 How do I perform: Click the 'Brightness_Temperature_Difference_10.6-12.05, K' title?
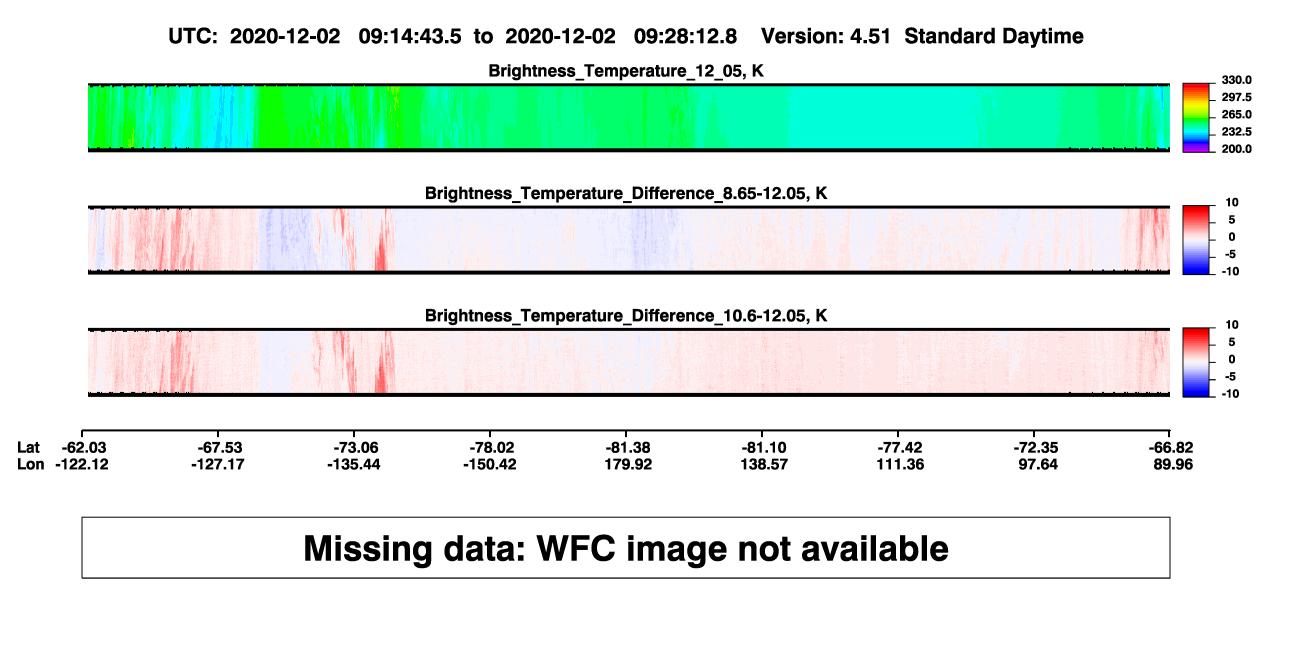coord(626,316)
